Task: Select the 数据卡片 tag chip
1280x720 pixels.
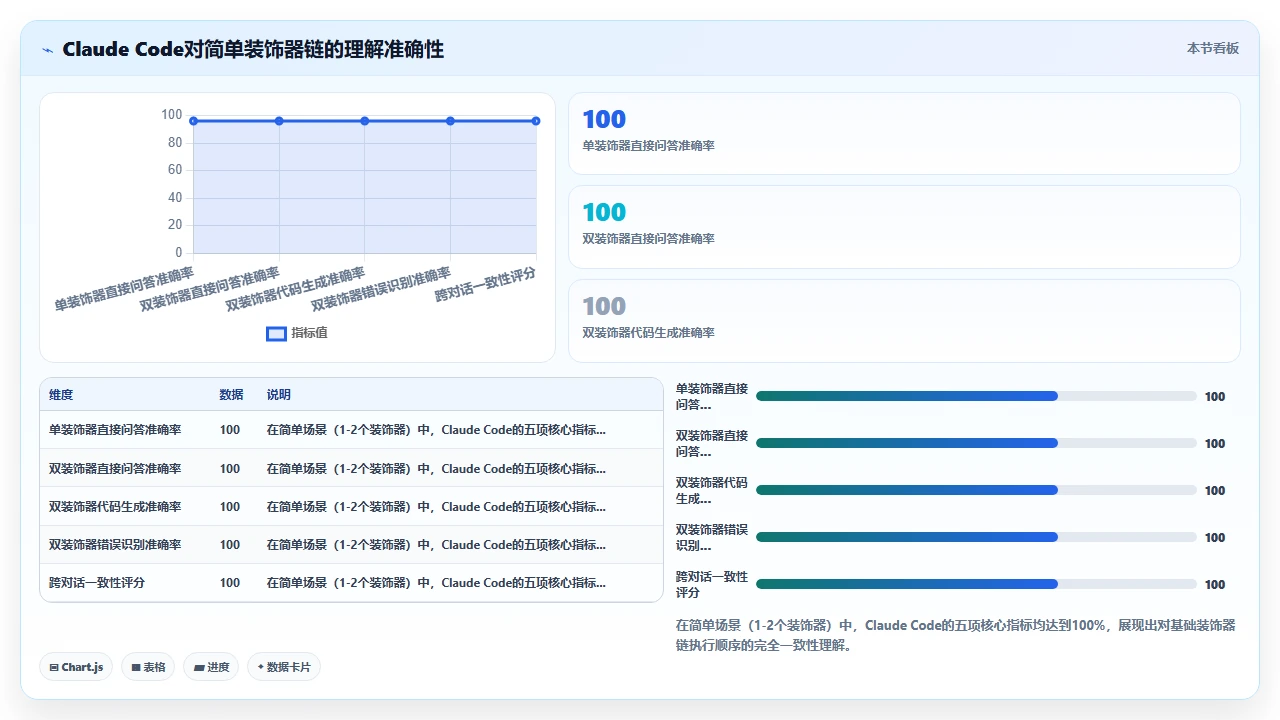Action: pyautogui.click(x=284, y=667)
